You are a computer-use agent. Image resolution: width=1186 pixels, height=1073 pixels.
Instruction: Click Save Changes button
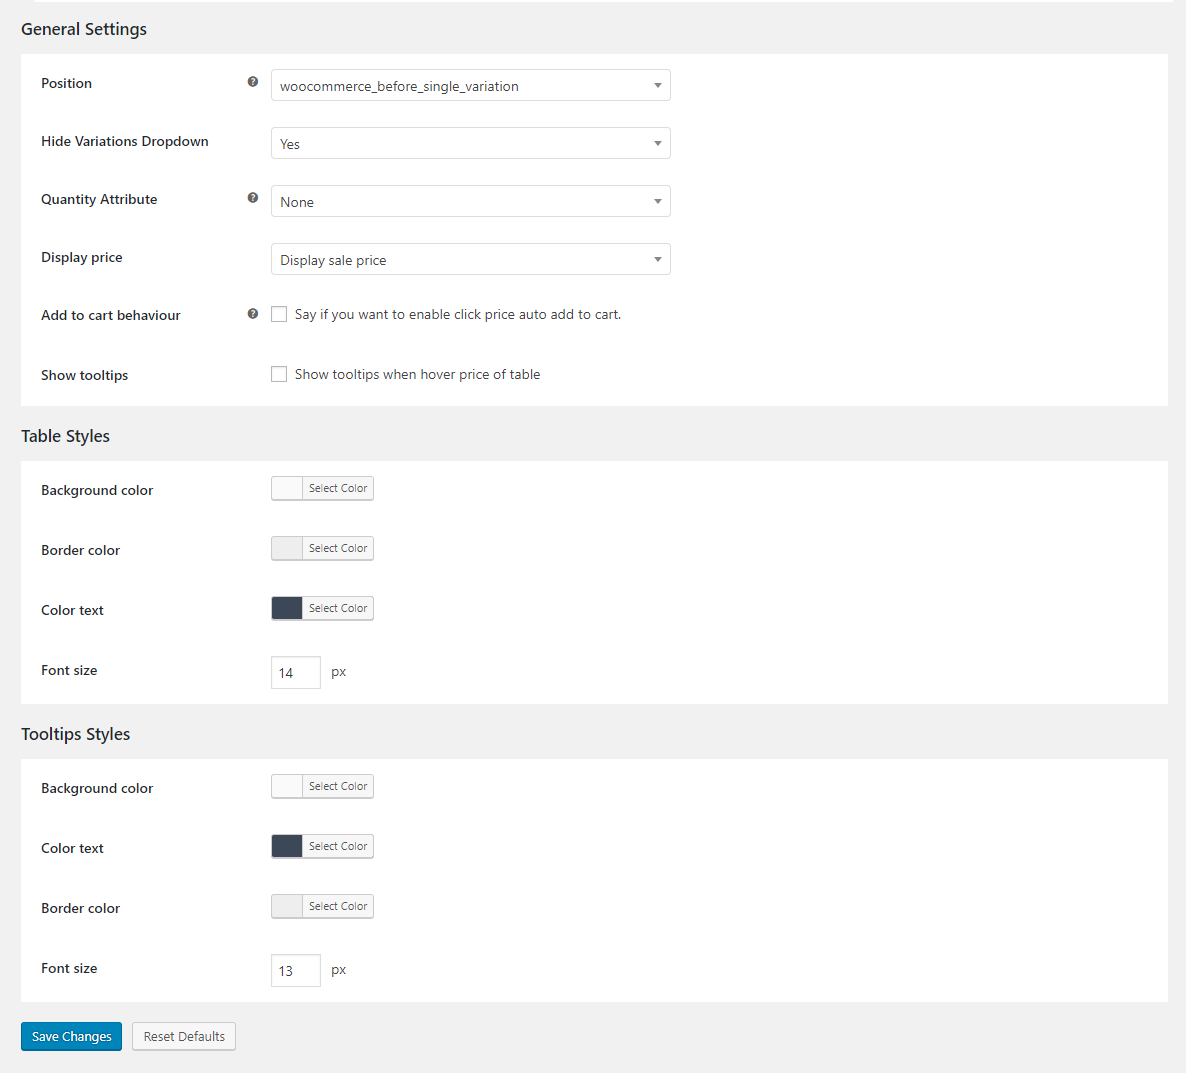pos(71,1037)
